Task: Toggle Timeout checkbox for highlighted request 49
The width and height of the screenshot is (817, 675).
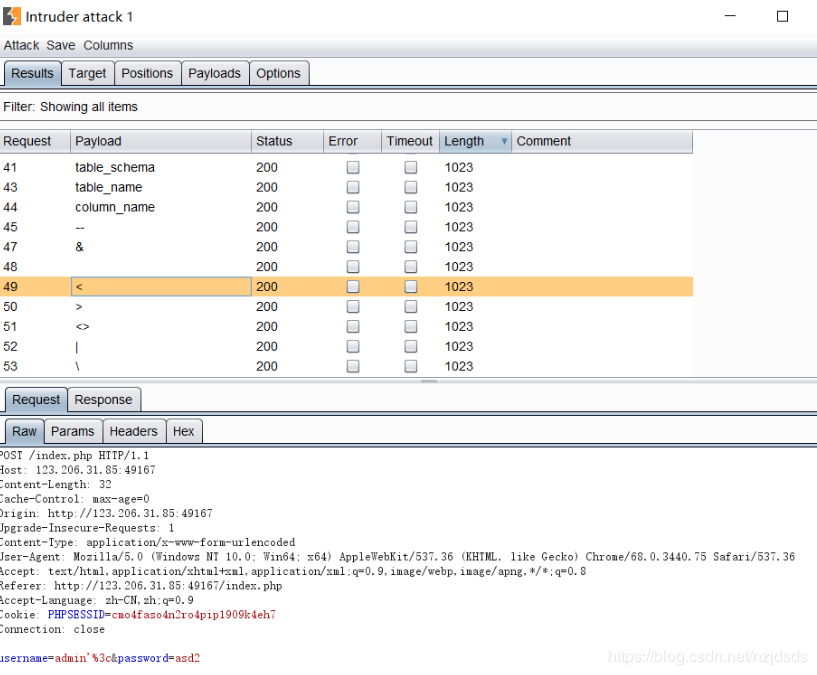Action: pyautogui.click(x=411, y=286)
